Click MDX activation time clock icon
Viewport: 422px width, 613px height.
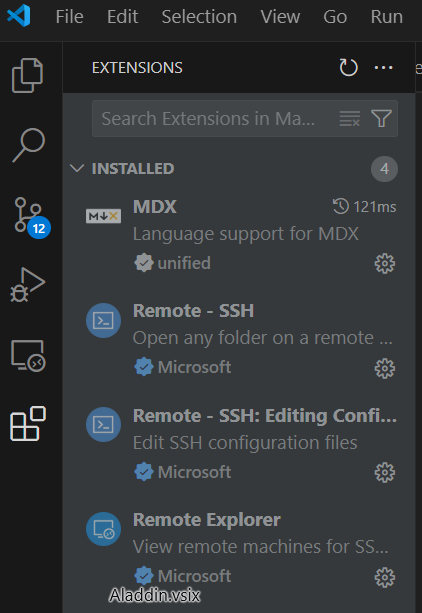[x=341, y=206]
